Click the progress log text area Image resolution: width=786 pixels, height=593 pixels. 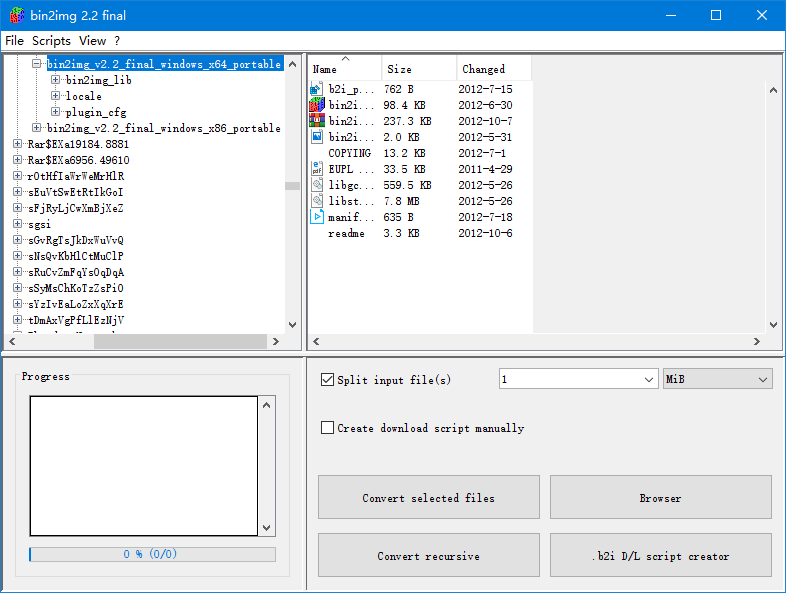pyautogui.click(x=144, y=466)
